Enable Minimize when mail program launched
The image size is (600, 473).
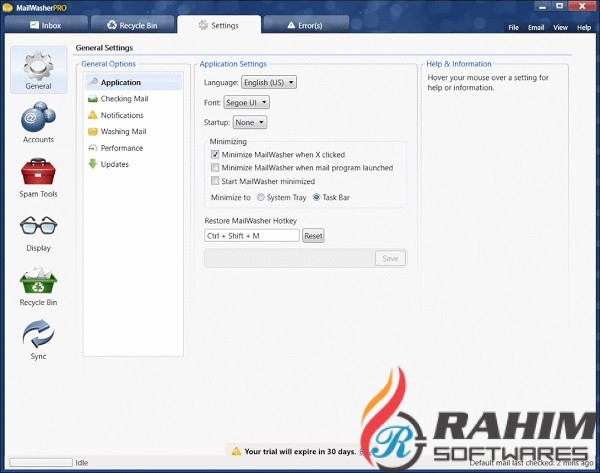(215, 168)
